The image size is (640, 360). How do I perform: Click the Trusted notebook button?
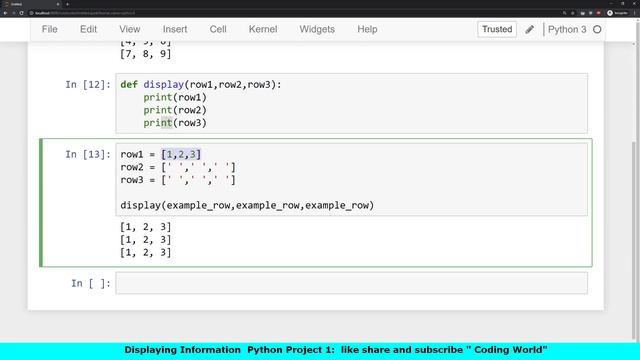click(x=497, y=29)
